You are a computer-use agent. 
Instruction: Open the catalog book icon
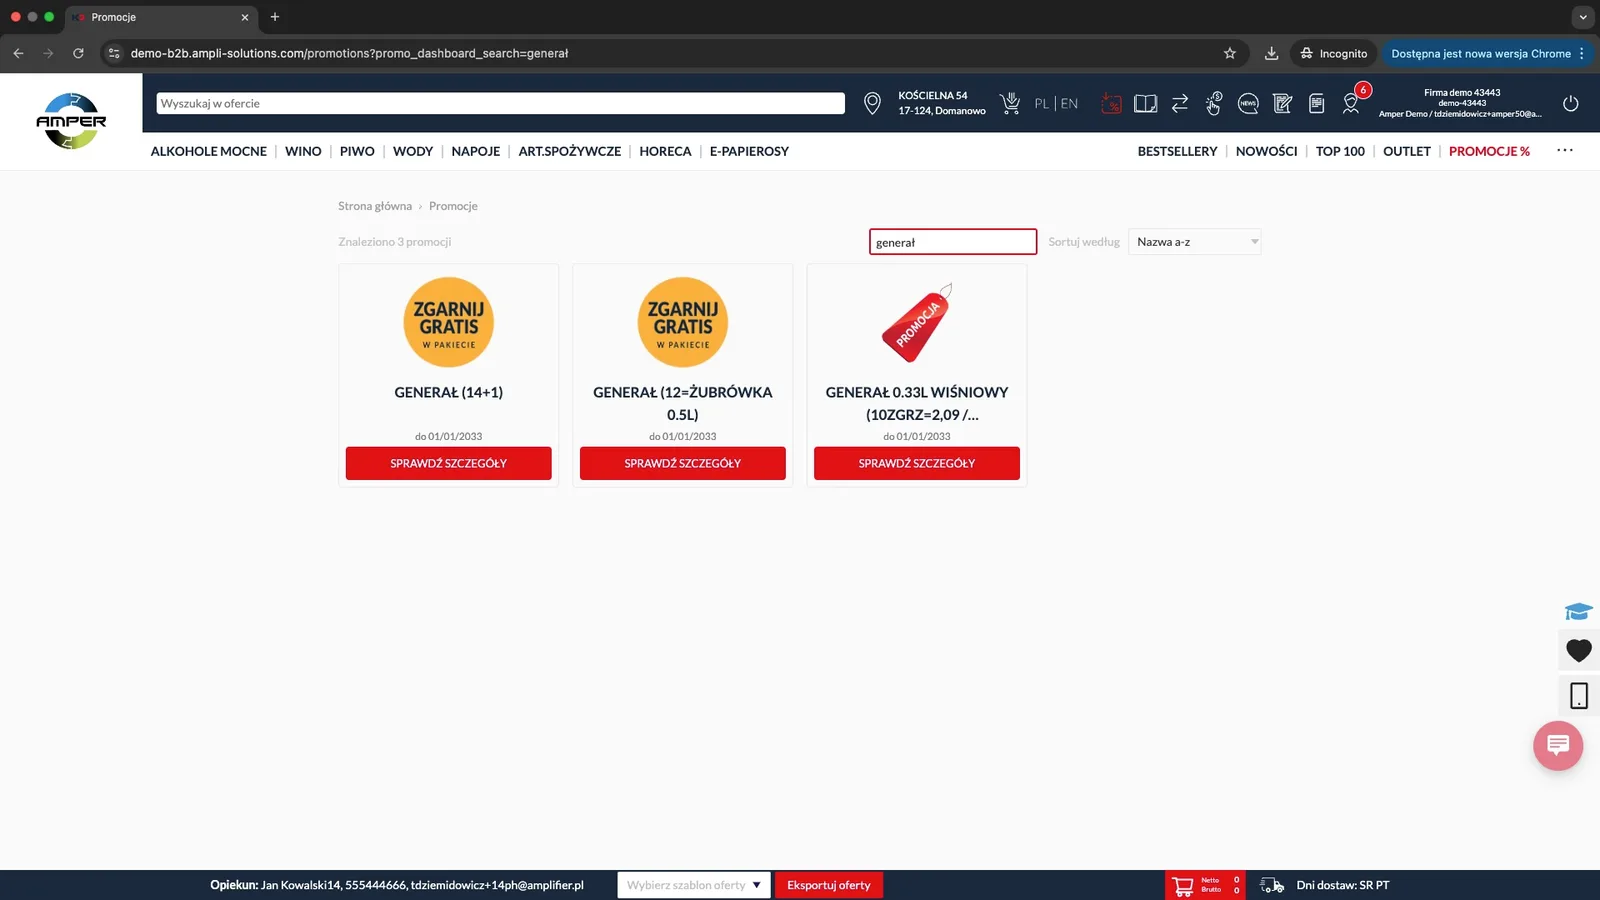(x=1145, y=103)
